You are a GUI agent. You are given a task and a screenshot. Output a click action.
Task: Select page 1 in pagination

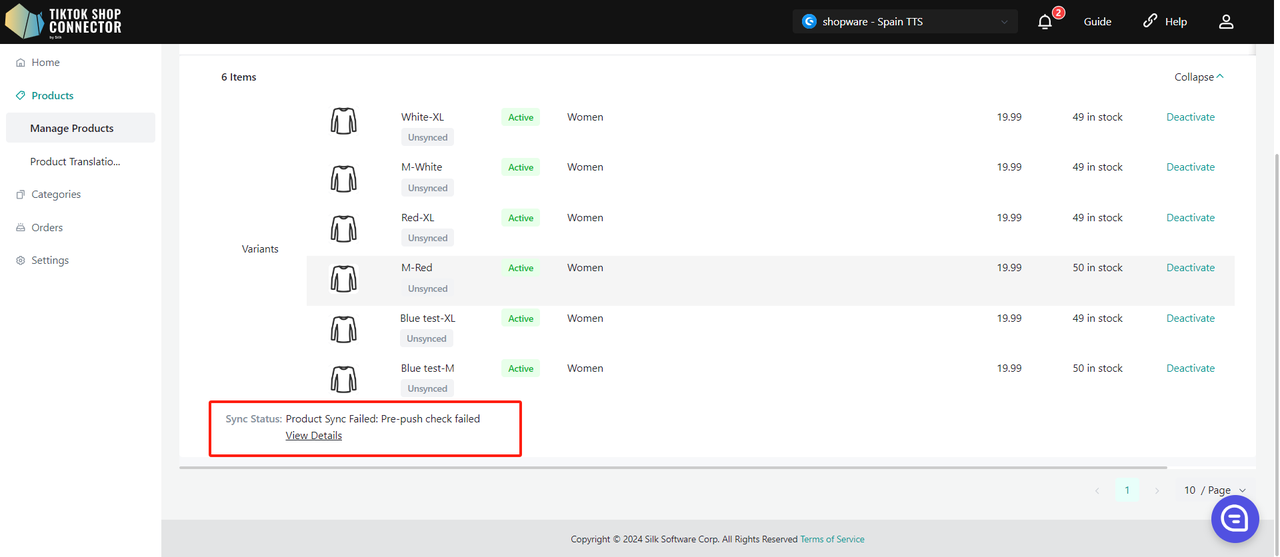click(x=1127, y=490)
